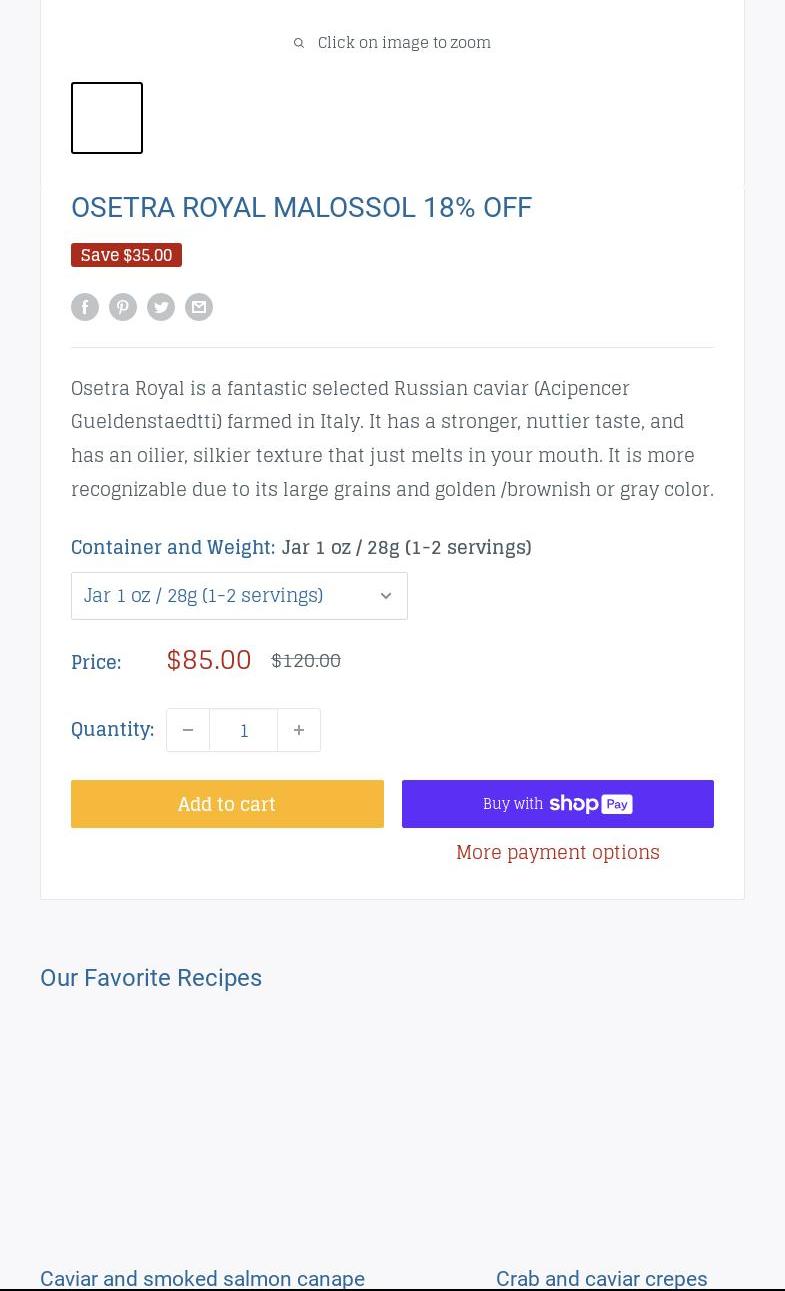Click the $85.00 sale price
Screen dimensions: 785x1291
[x=209, y=660]
